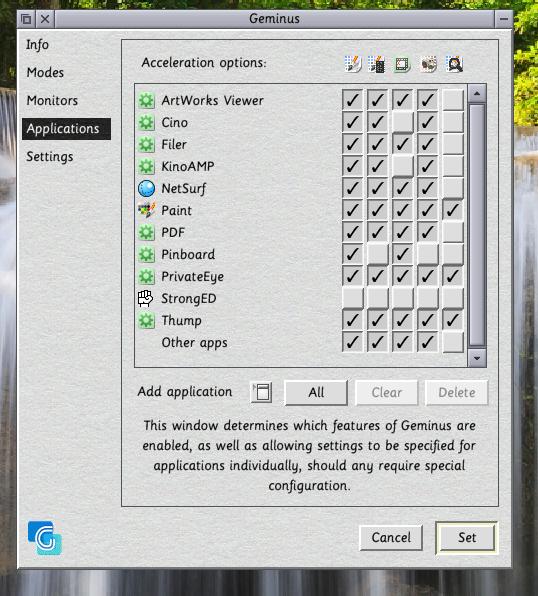Viewport: 538px width, 596px height.
Task: Open the Settings section
Action: [x=50, y=157]
